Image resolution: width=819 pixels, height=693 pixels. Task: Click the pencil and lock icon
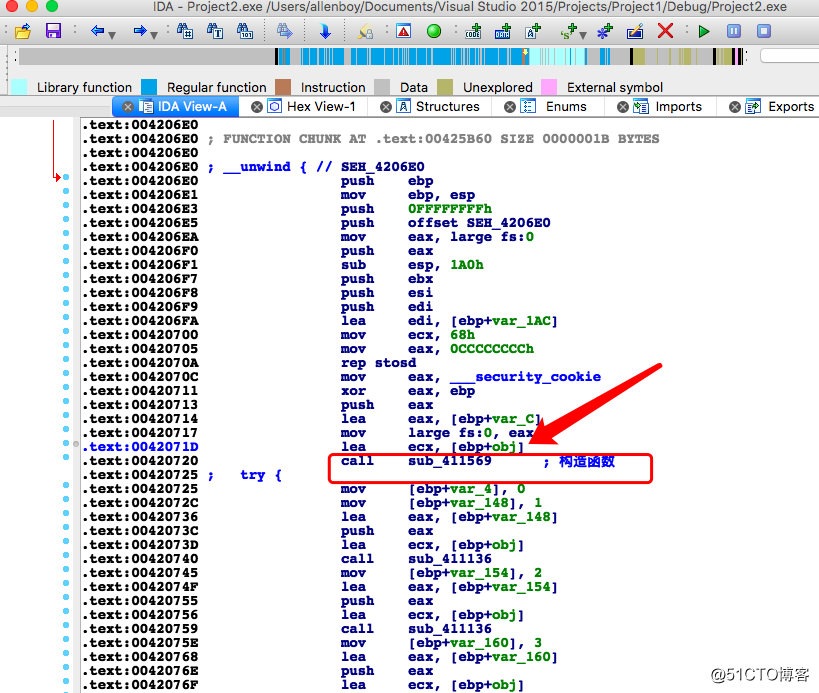pos(365,32)
